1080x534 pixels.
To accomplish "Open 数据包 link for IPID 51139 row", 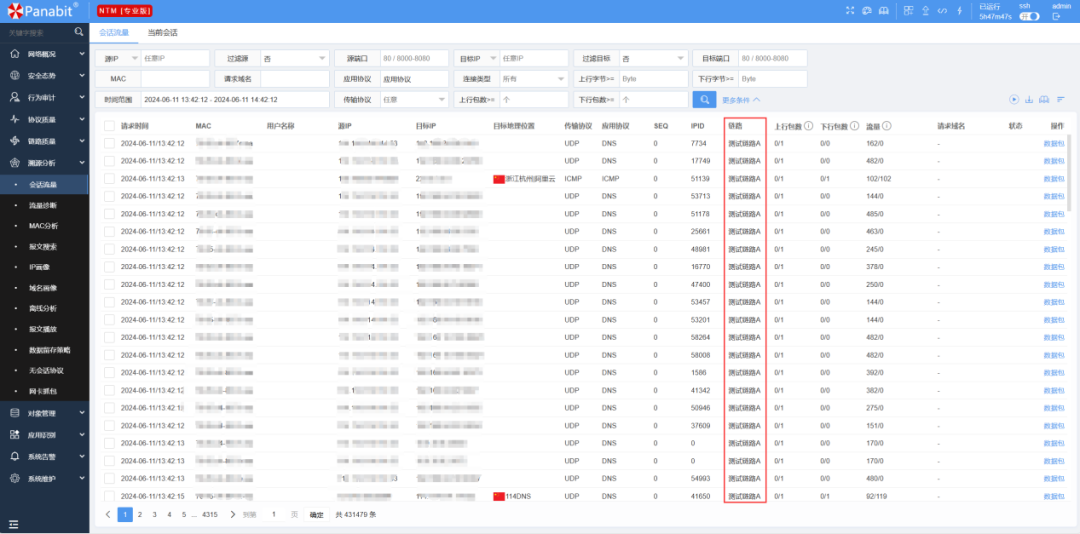I will [1054, 178].
